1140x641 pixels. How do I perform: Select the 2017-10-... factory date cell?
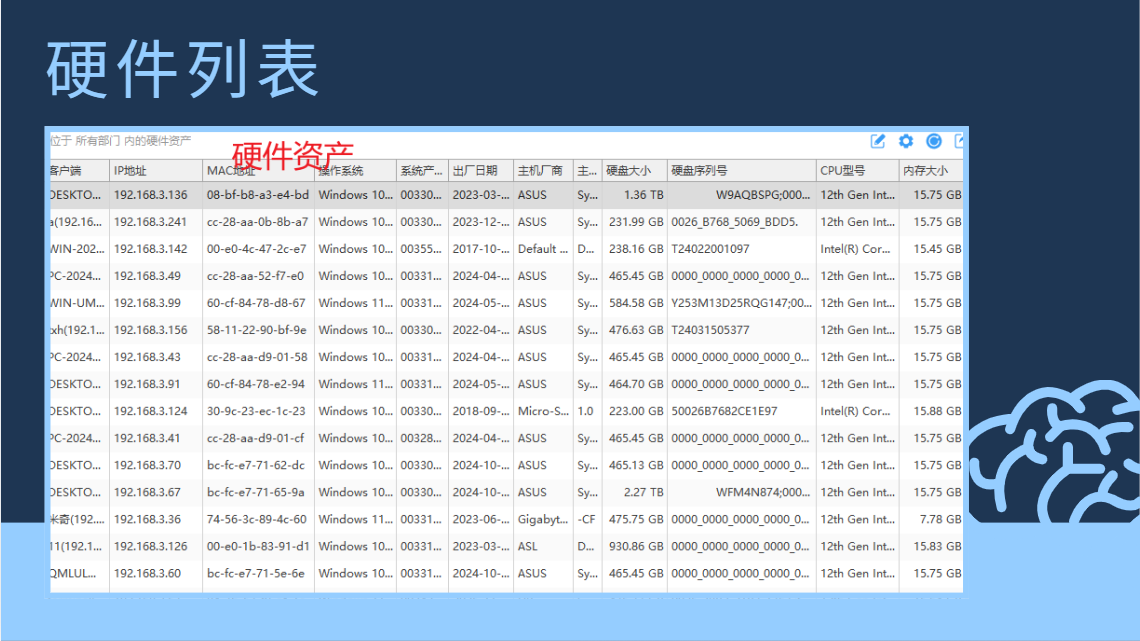[481, 249]
